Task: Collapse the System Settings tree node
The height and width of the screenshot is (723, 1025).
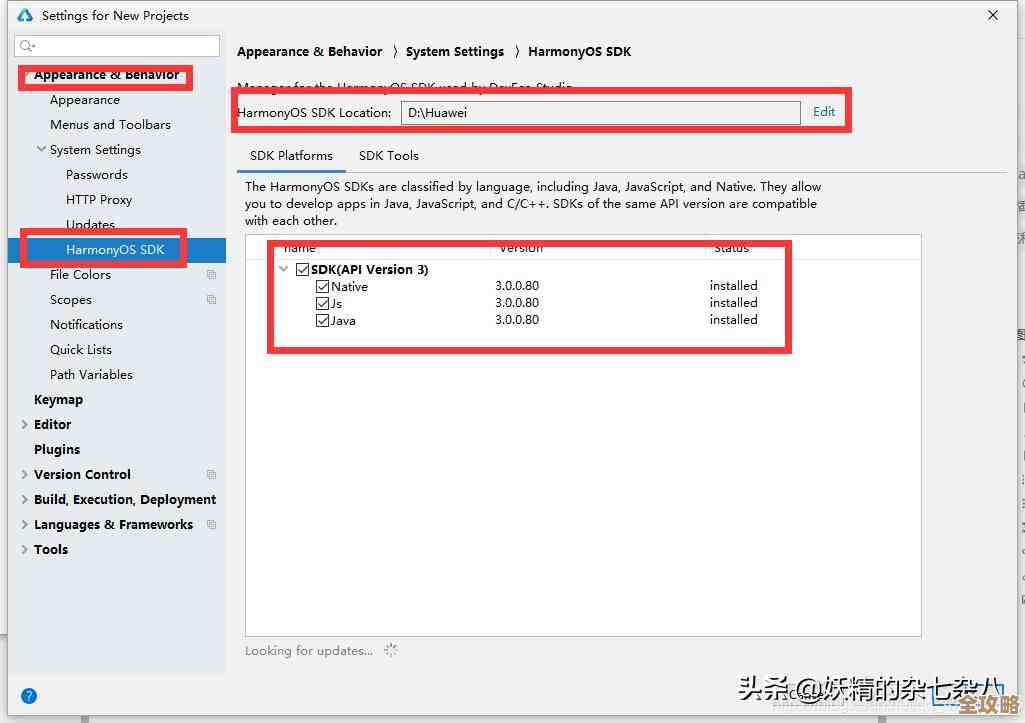Action: [x=41, y=150]
